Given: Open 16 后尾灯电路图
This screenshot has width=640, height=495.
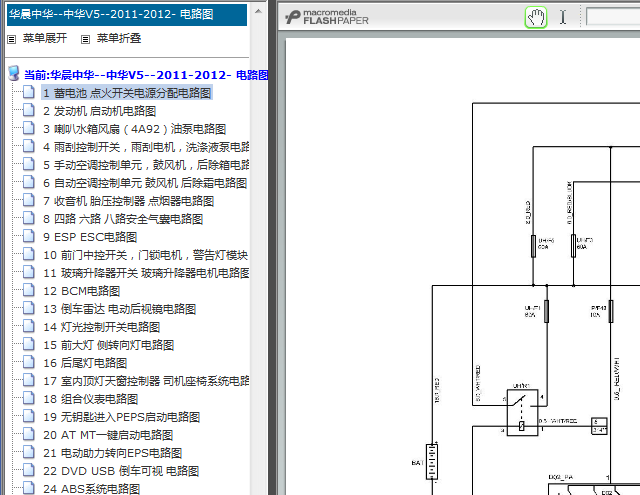Looking at the screenshot, I should 85,363.
